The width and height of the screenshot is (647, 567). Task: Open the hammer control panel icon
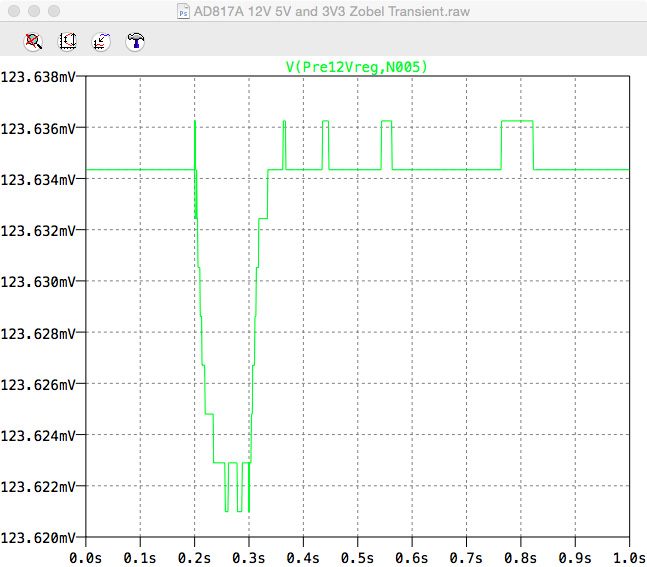coord(135,41)
